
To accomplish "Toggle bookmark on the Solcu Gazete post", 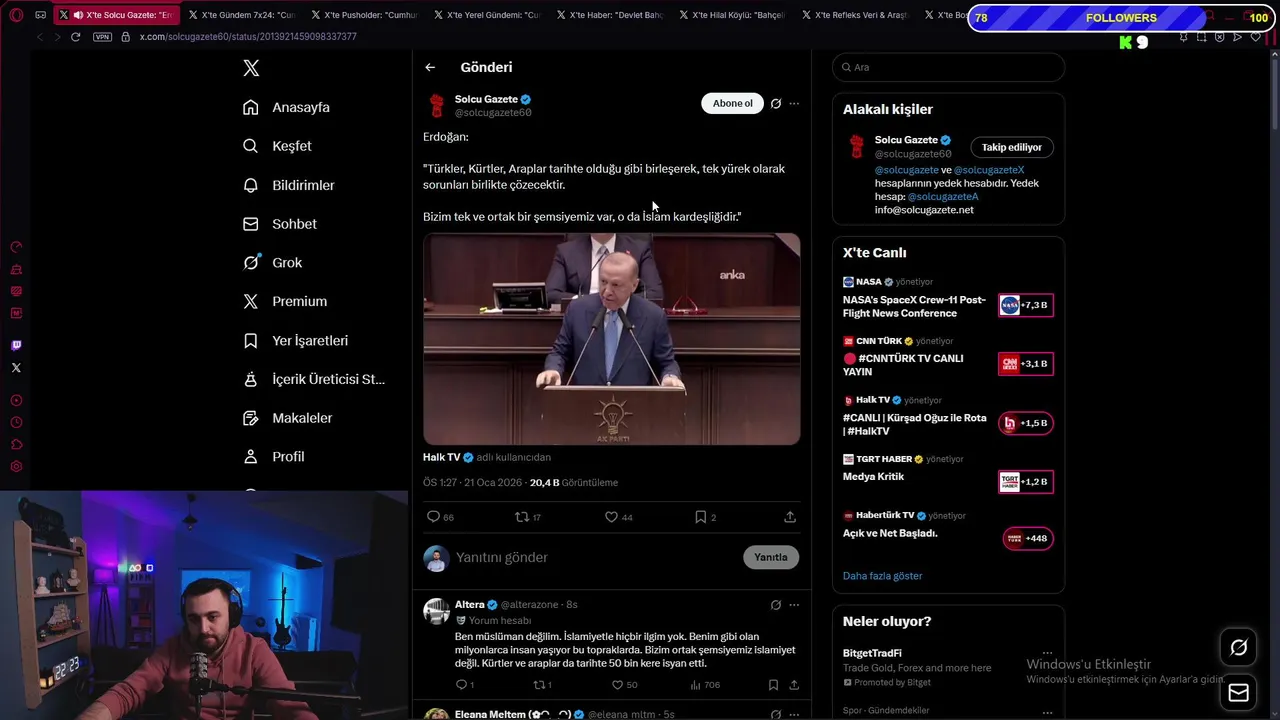I will coord(701,517).
